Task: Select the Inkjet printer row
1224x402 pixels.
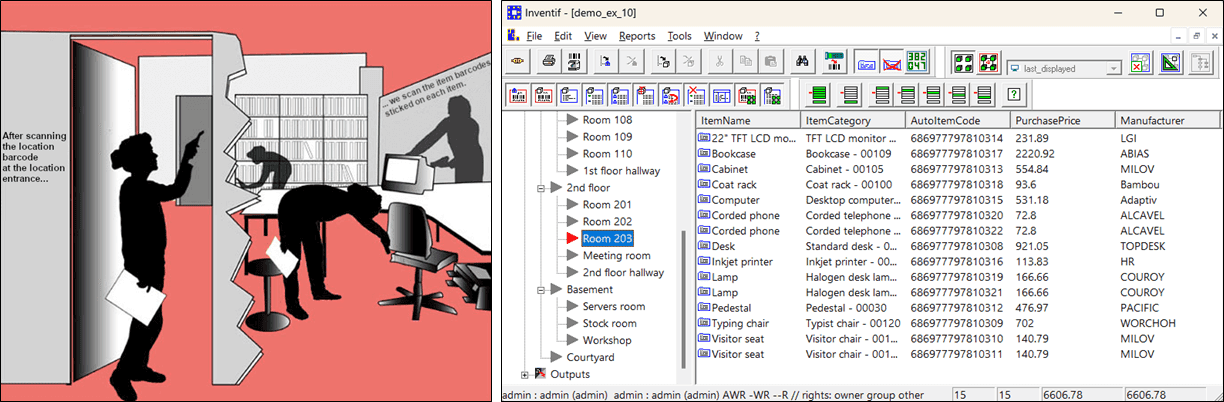Action: click(747, 262)
